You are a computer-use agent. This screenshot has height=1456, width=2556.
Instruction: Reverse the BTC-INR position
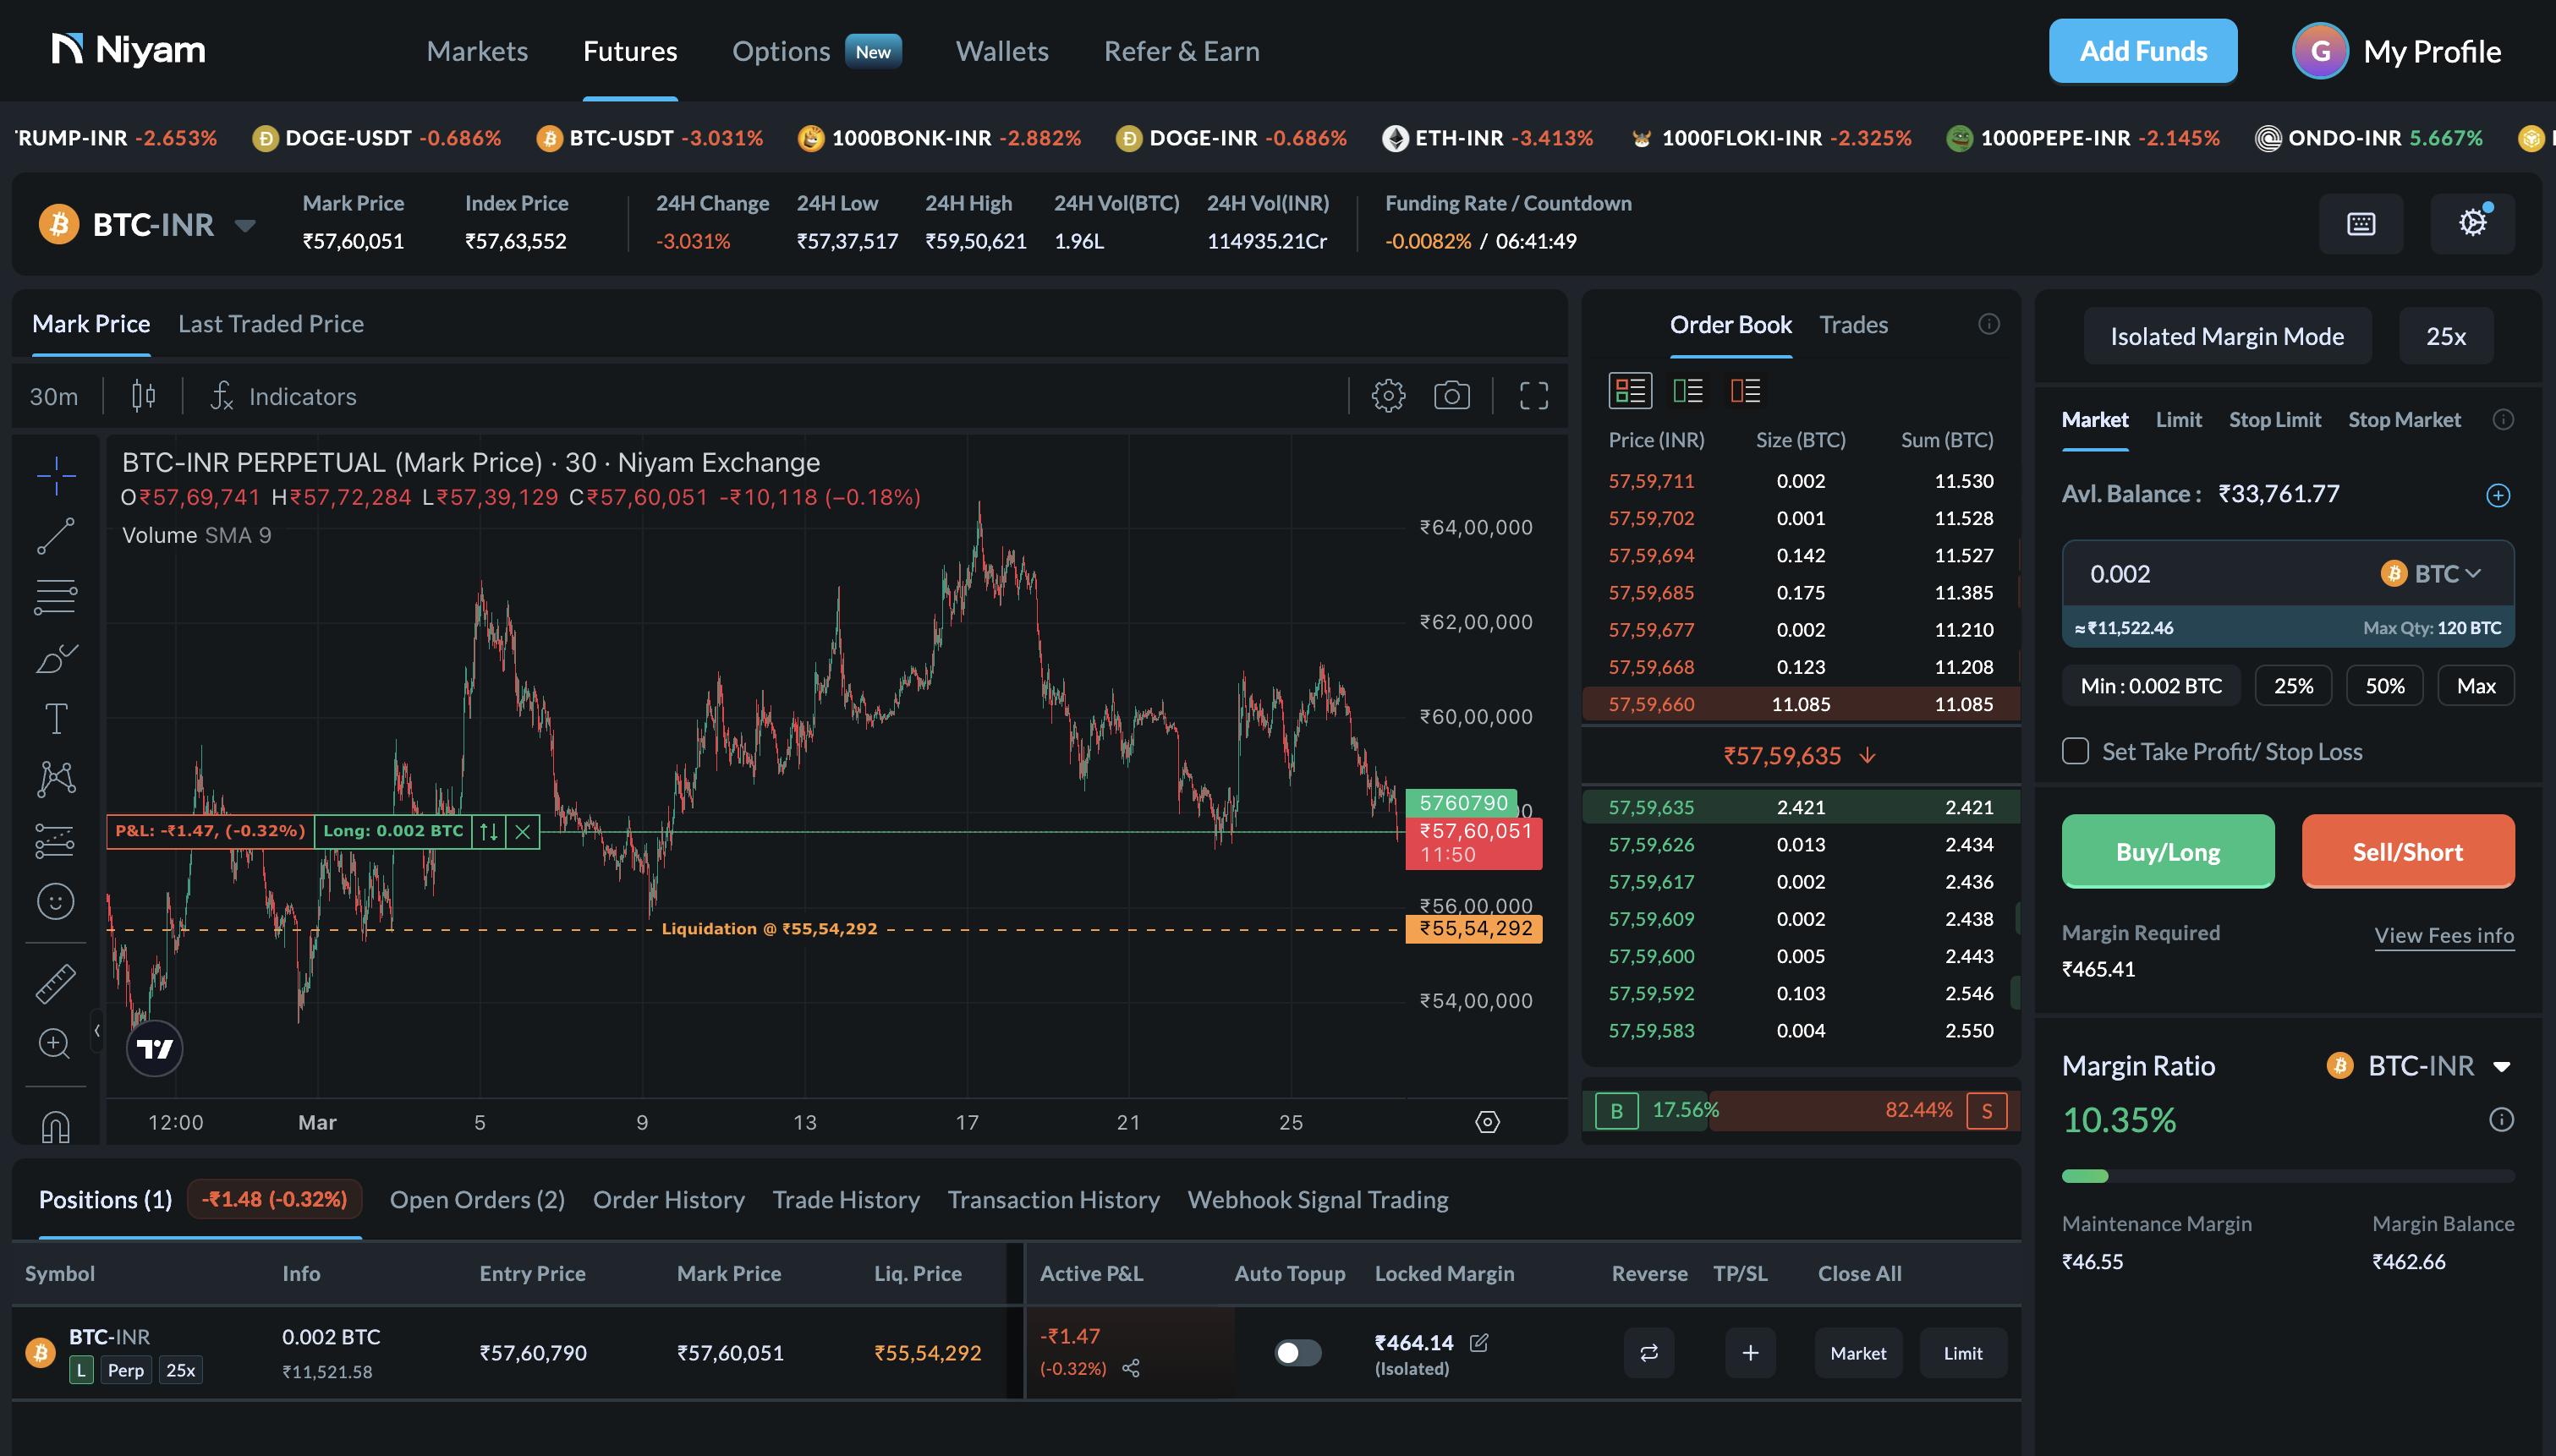pyautogui.click(x=1649, y=1353)
